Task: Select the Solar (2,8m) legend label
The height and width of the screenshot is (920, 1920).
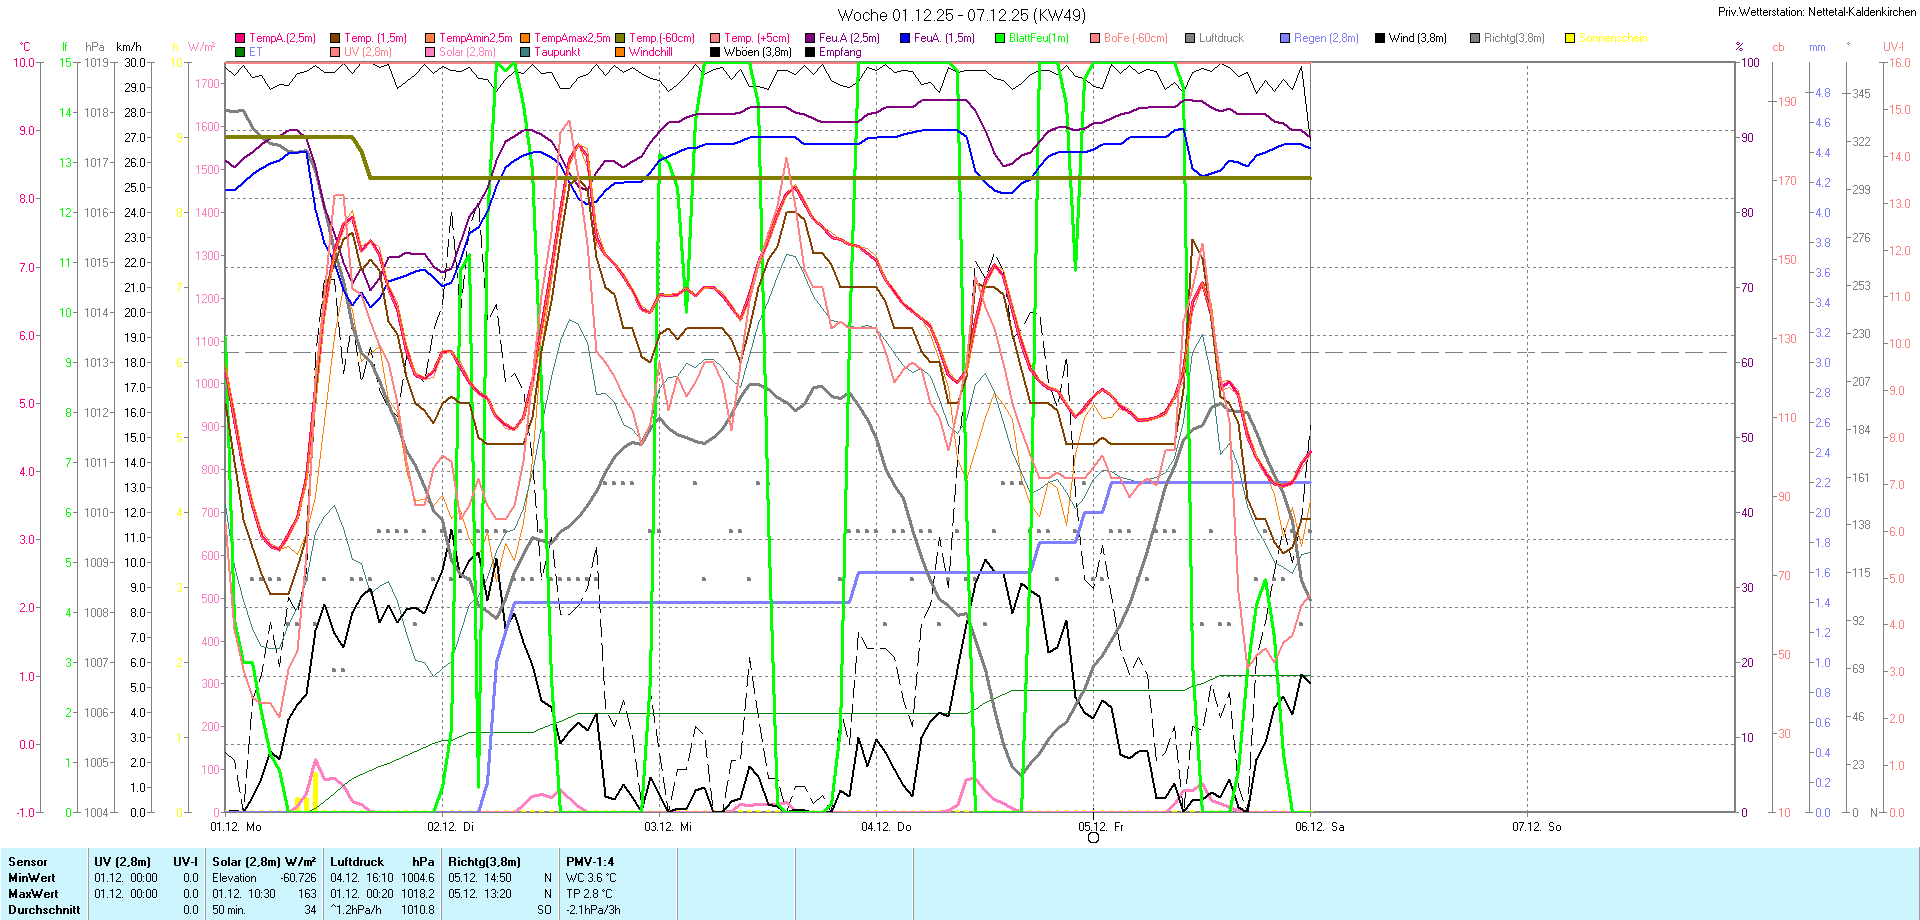Action: pos(467,52)
